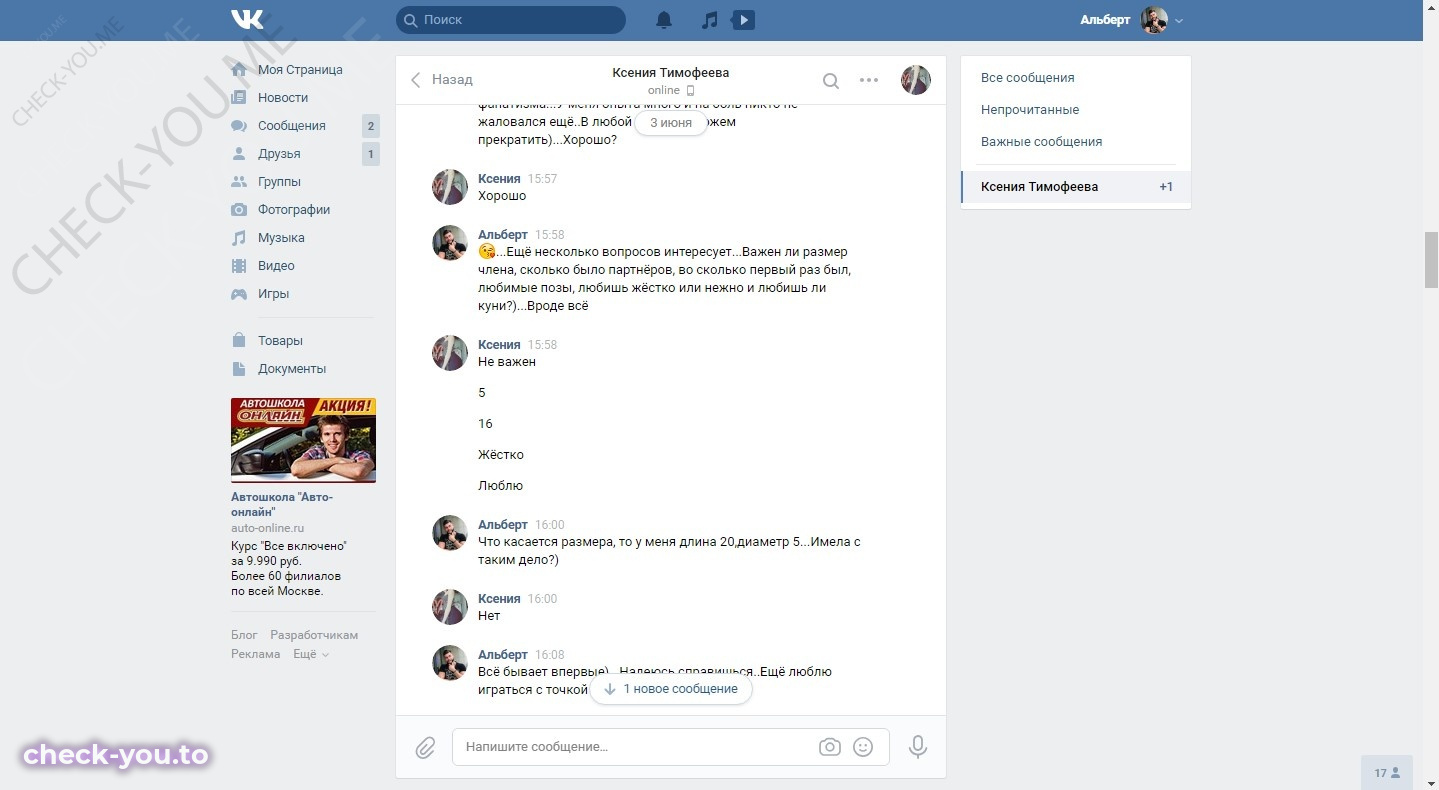Click the page vertical scrollbar thumb
Screen dimensions: 1439x790
[x=1431, y=260]
